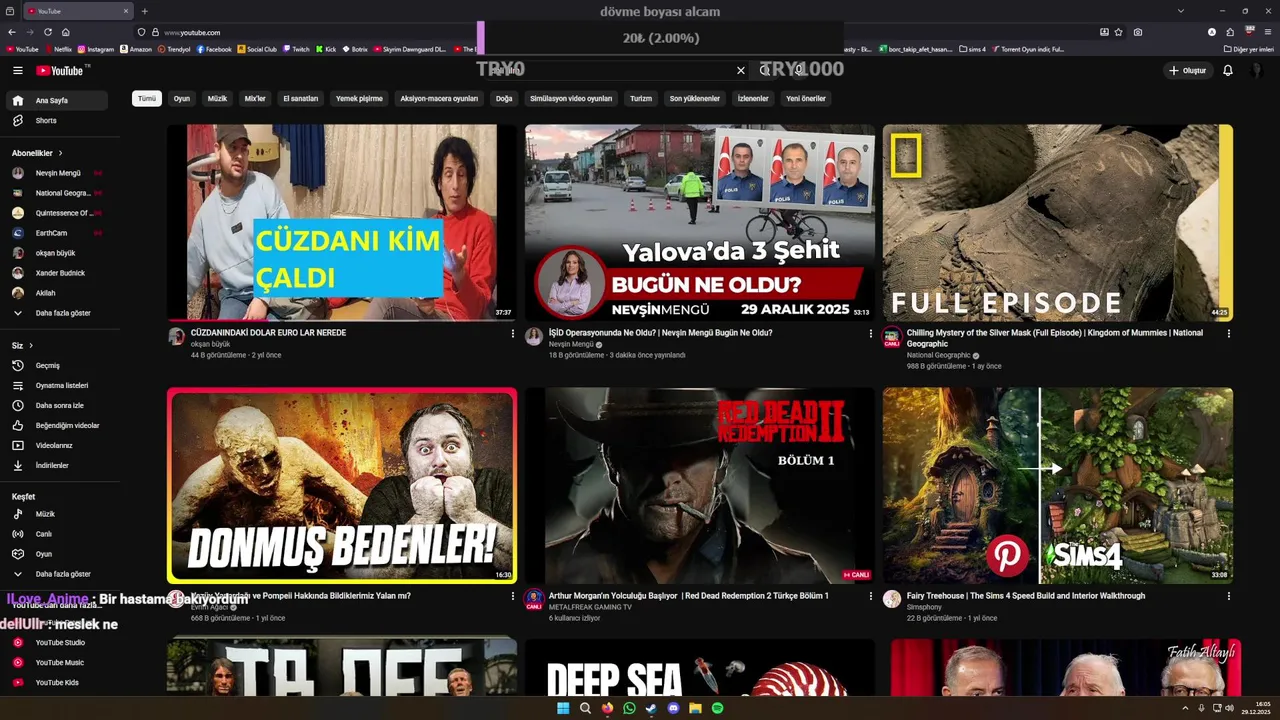This screenshot has width=1280, height=720.
Task: Open Abonelikler section chevron
Action: pos(60,153)
